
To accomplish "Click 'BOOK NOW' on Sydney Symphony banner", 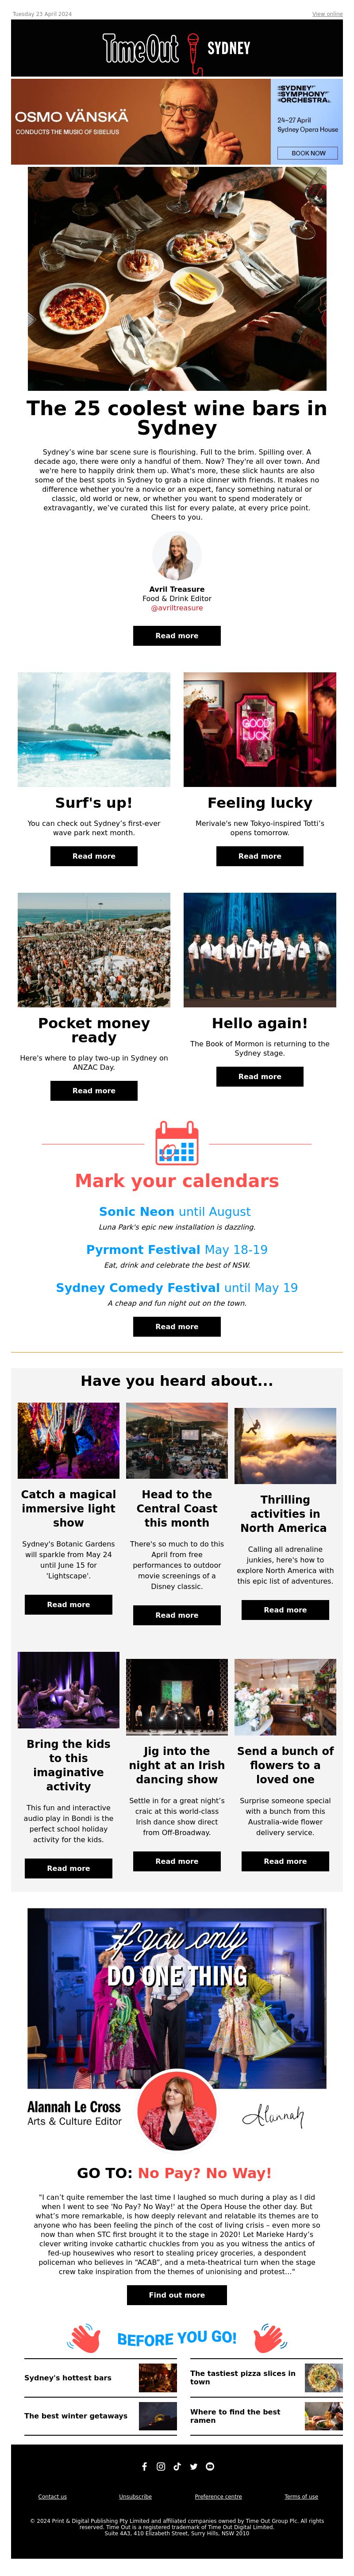I will pos(308,153).
